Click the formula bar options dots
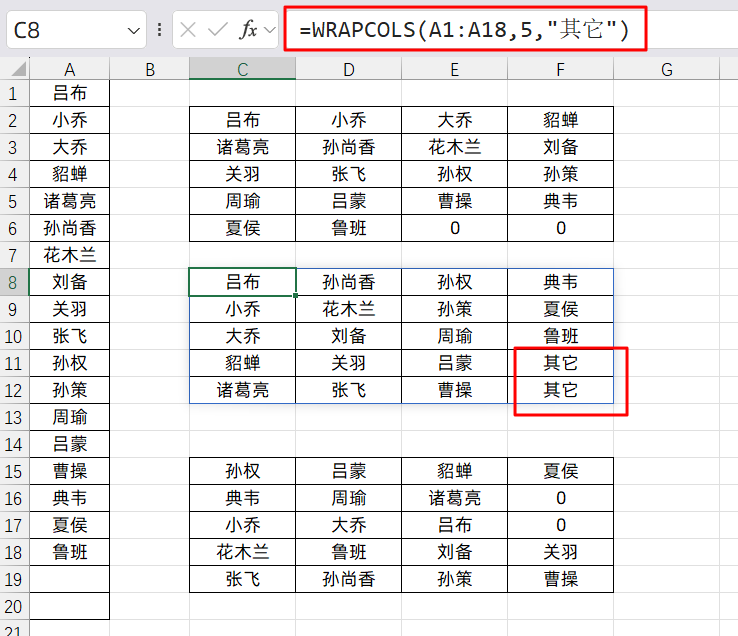Image resolution: width=738 pixels, height=636 pixels. tap(160, 30)
